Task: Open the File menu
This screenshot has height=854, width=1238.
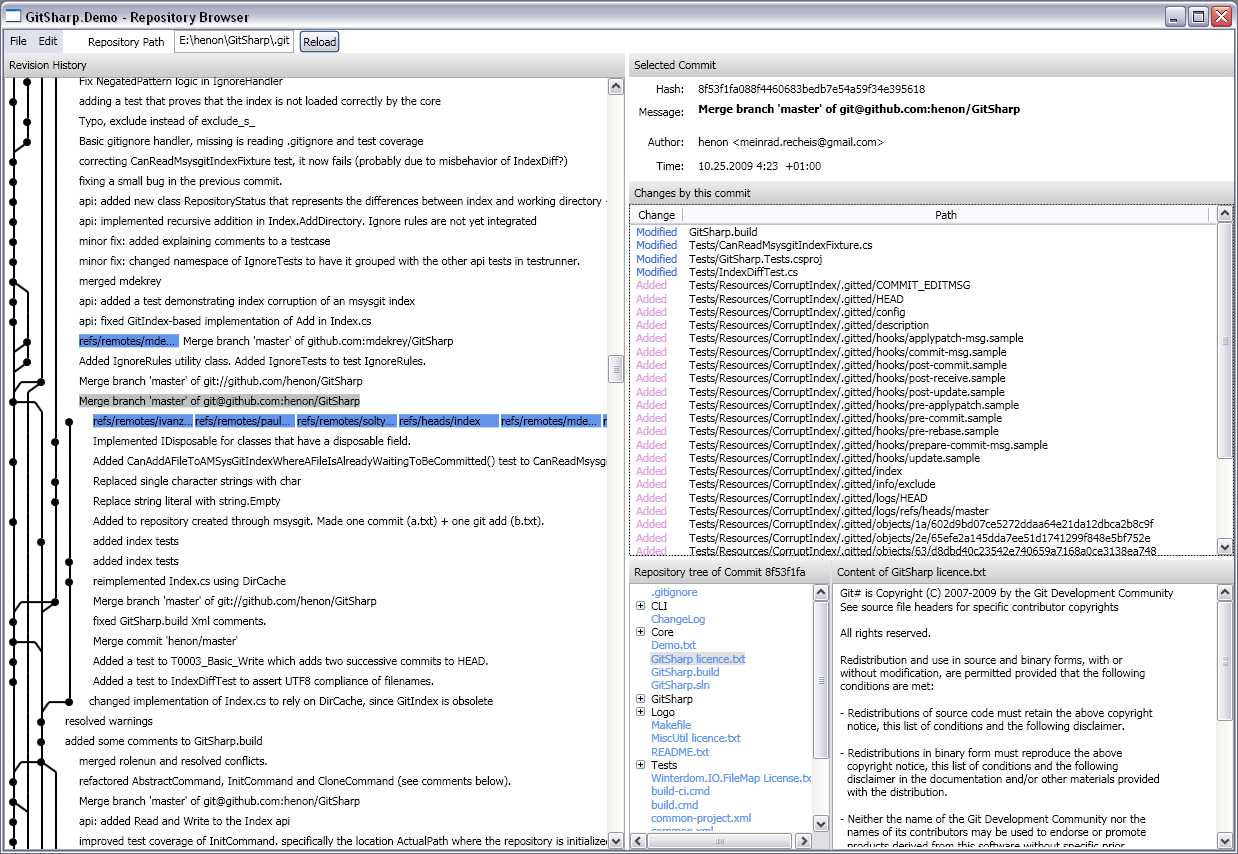Action: pyautogui.click(x=18, y=41)
